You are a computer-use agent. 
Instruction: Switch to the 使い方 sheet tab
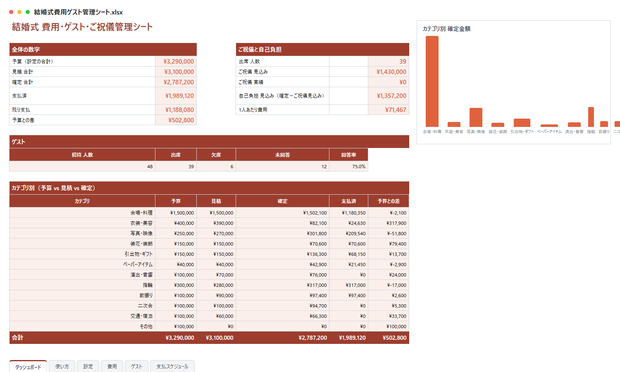[x=62, y=366]
